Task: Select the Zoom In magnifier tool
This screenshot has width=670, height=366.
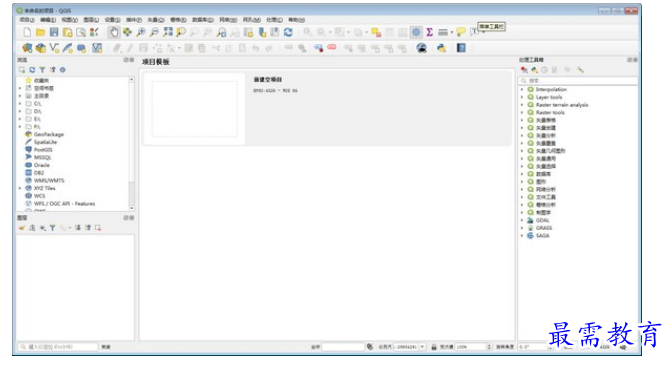Action: point(141,32)
